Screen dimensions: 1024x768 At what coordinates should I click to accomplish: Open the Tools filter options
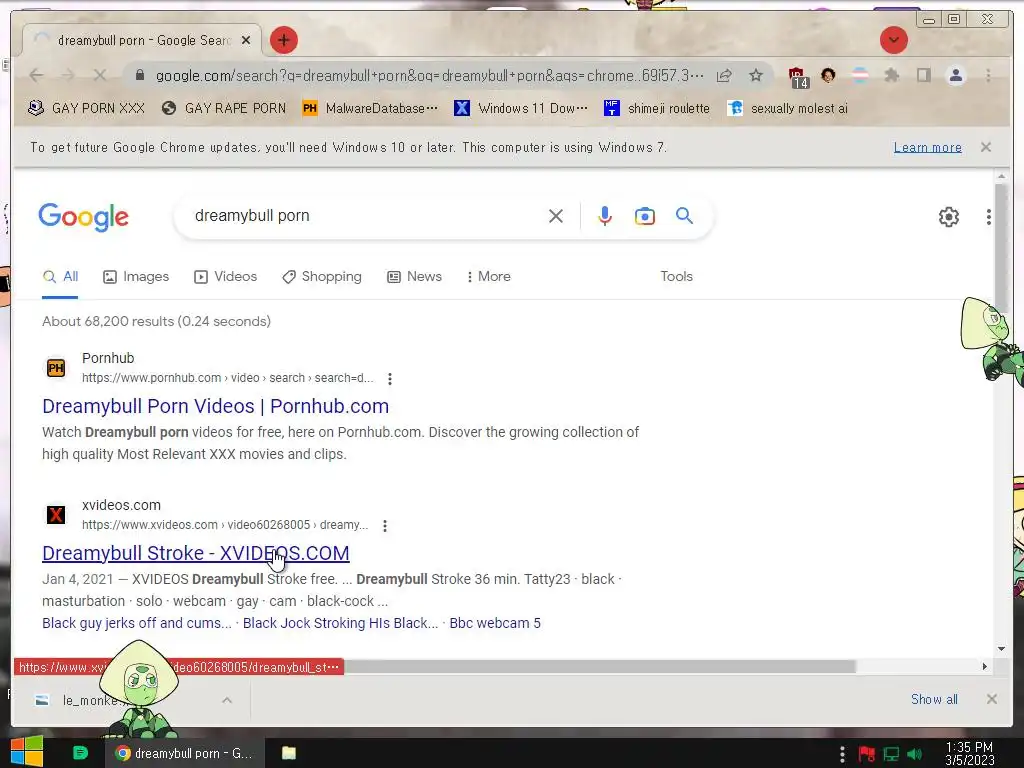[676, 276]
